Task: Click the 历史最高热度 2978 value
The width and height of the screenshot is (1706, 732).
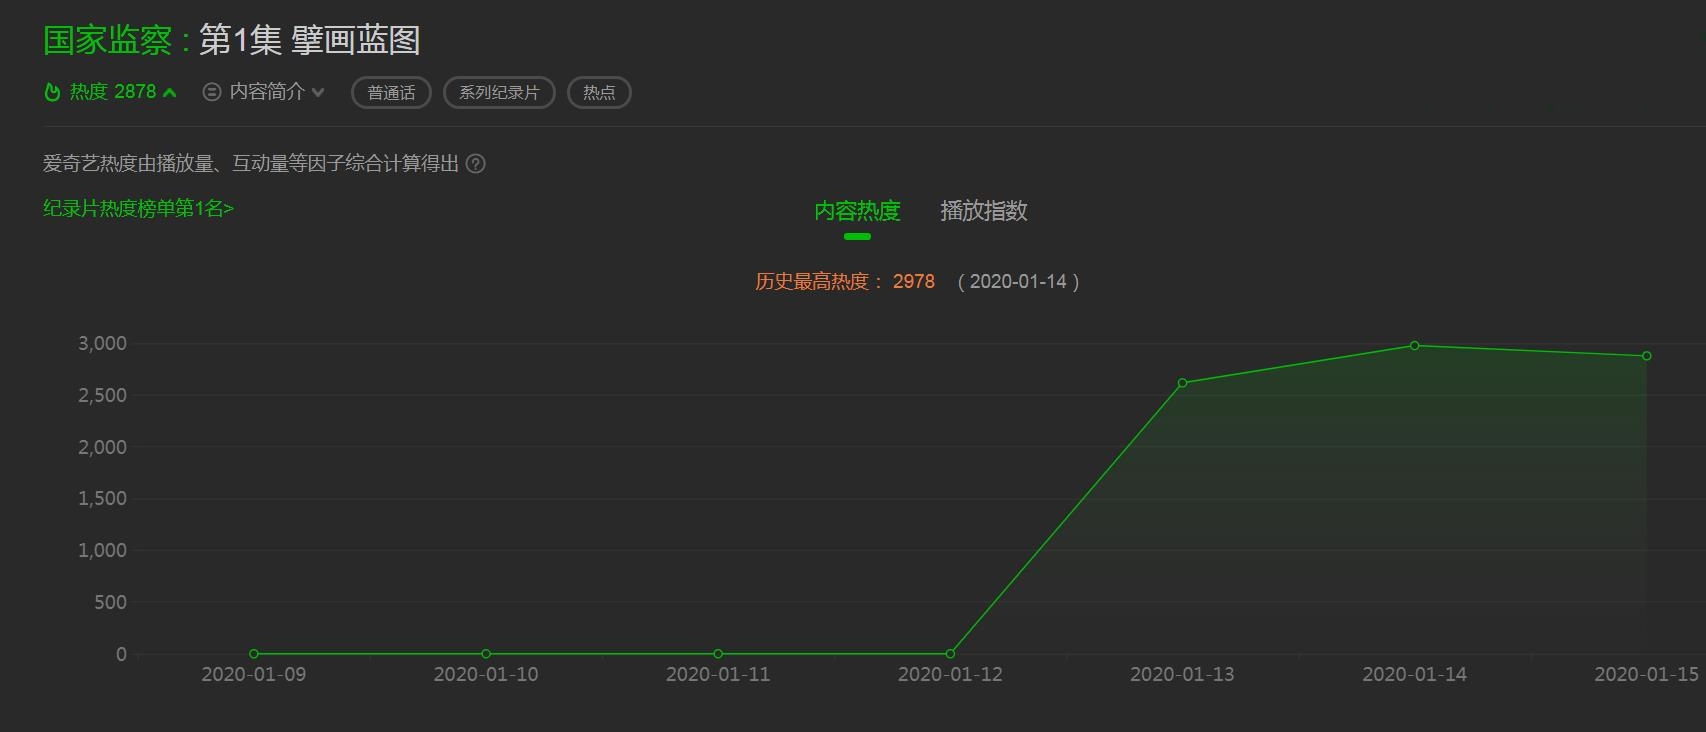Action: 913,282
